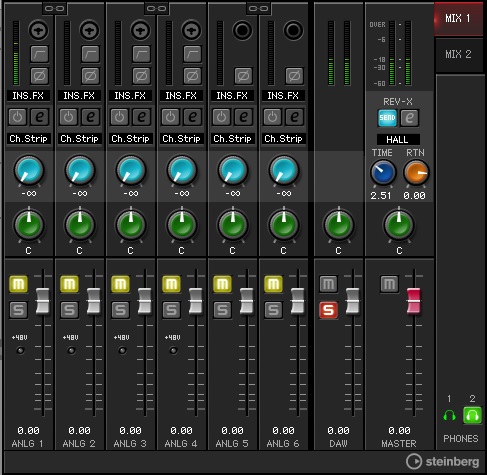Click the DAW channel fader handle
This screenshot has height=475, width=487.
click(x=353, y=301)
